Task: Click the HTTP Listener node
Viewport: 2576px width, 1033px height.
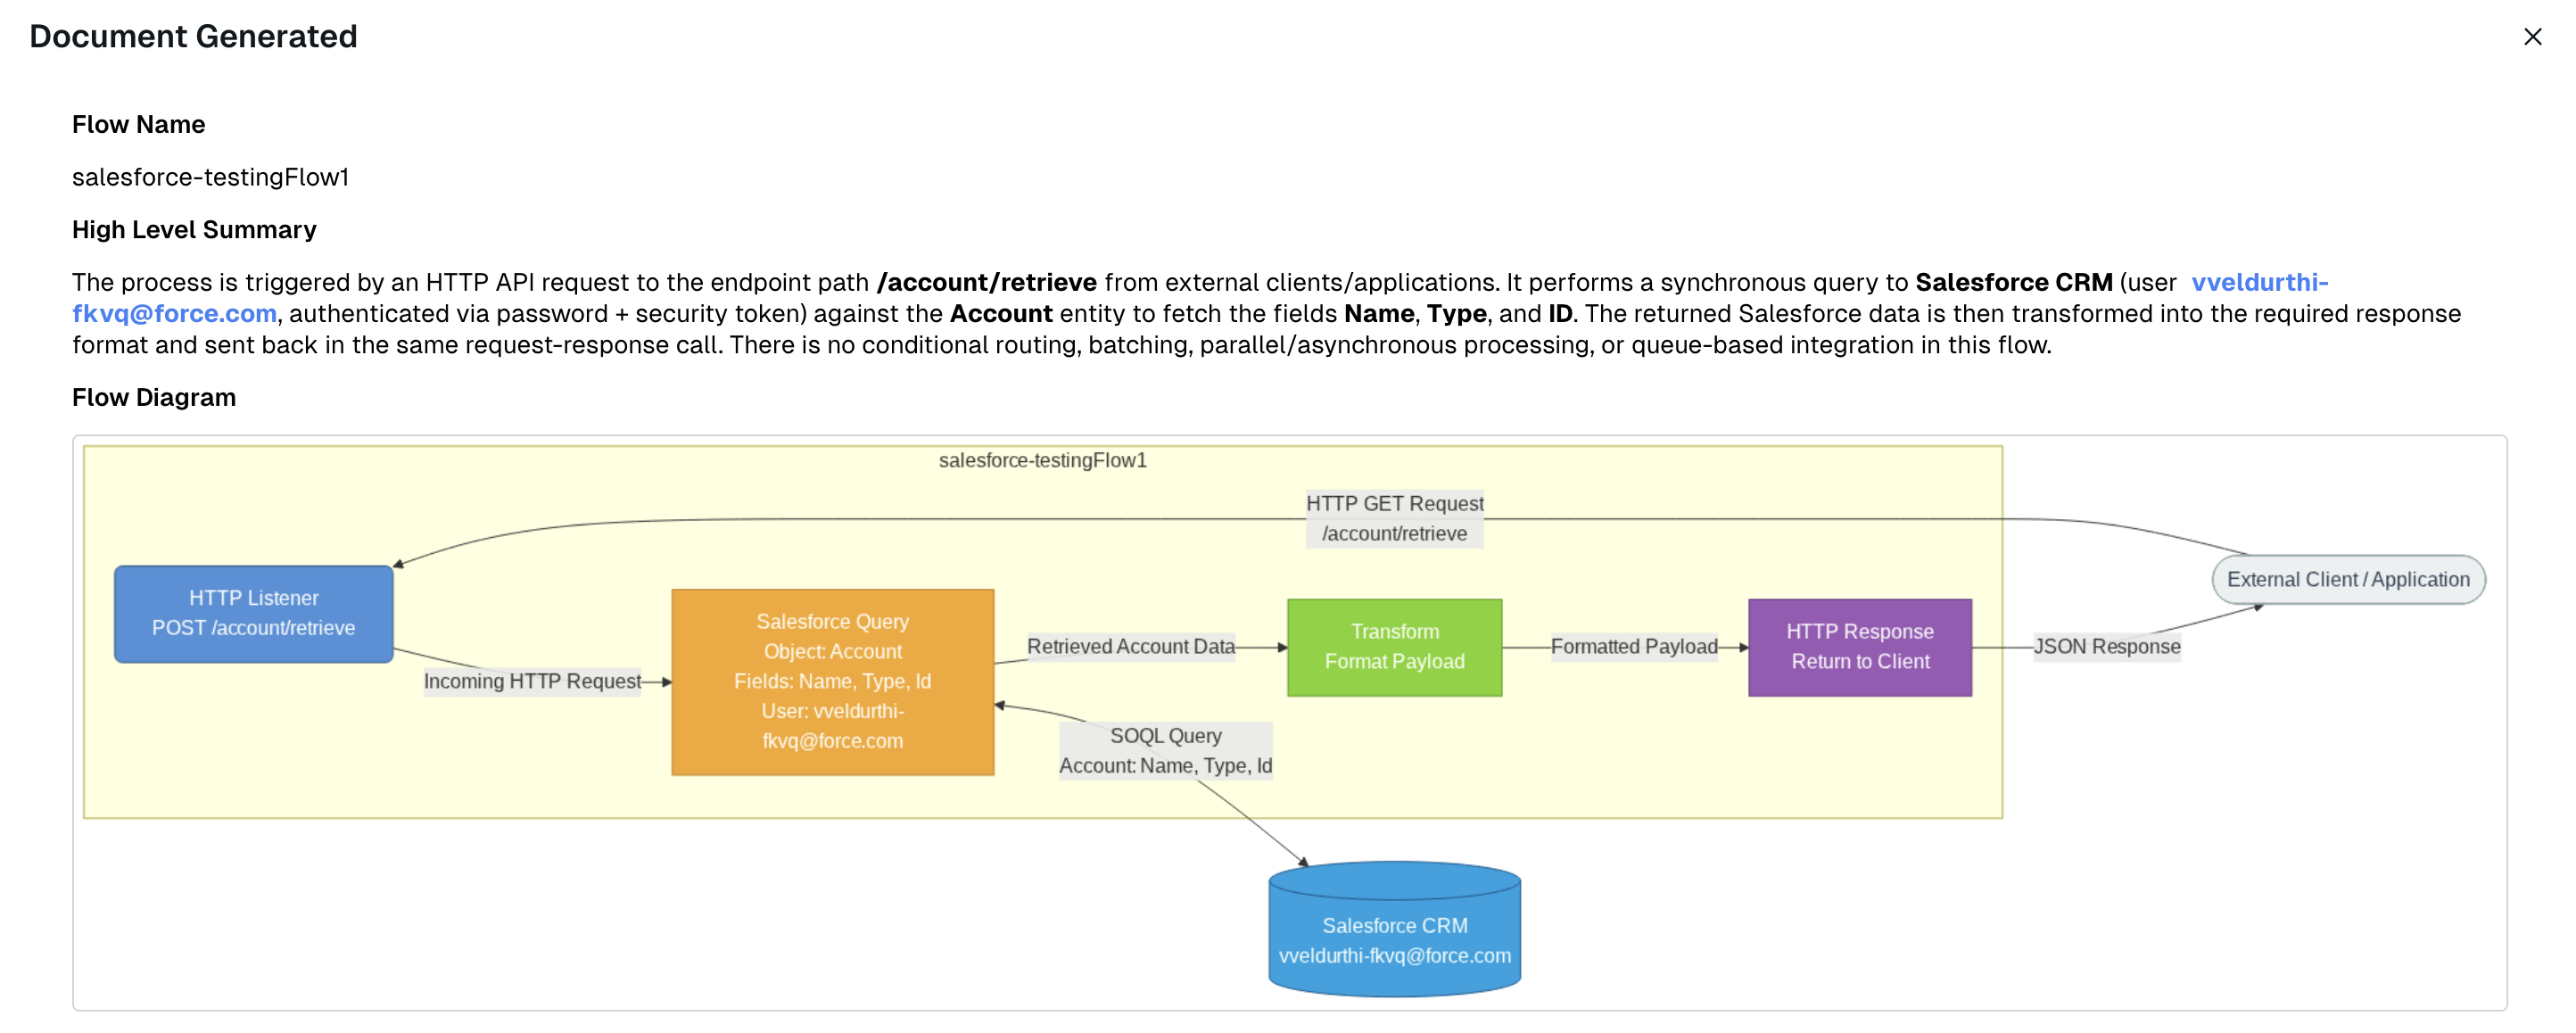Action: point(253,613)
